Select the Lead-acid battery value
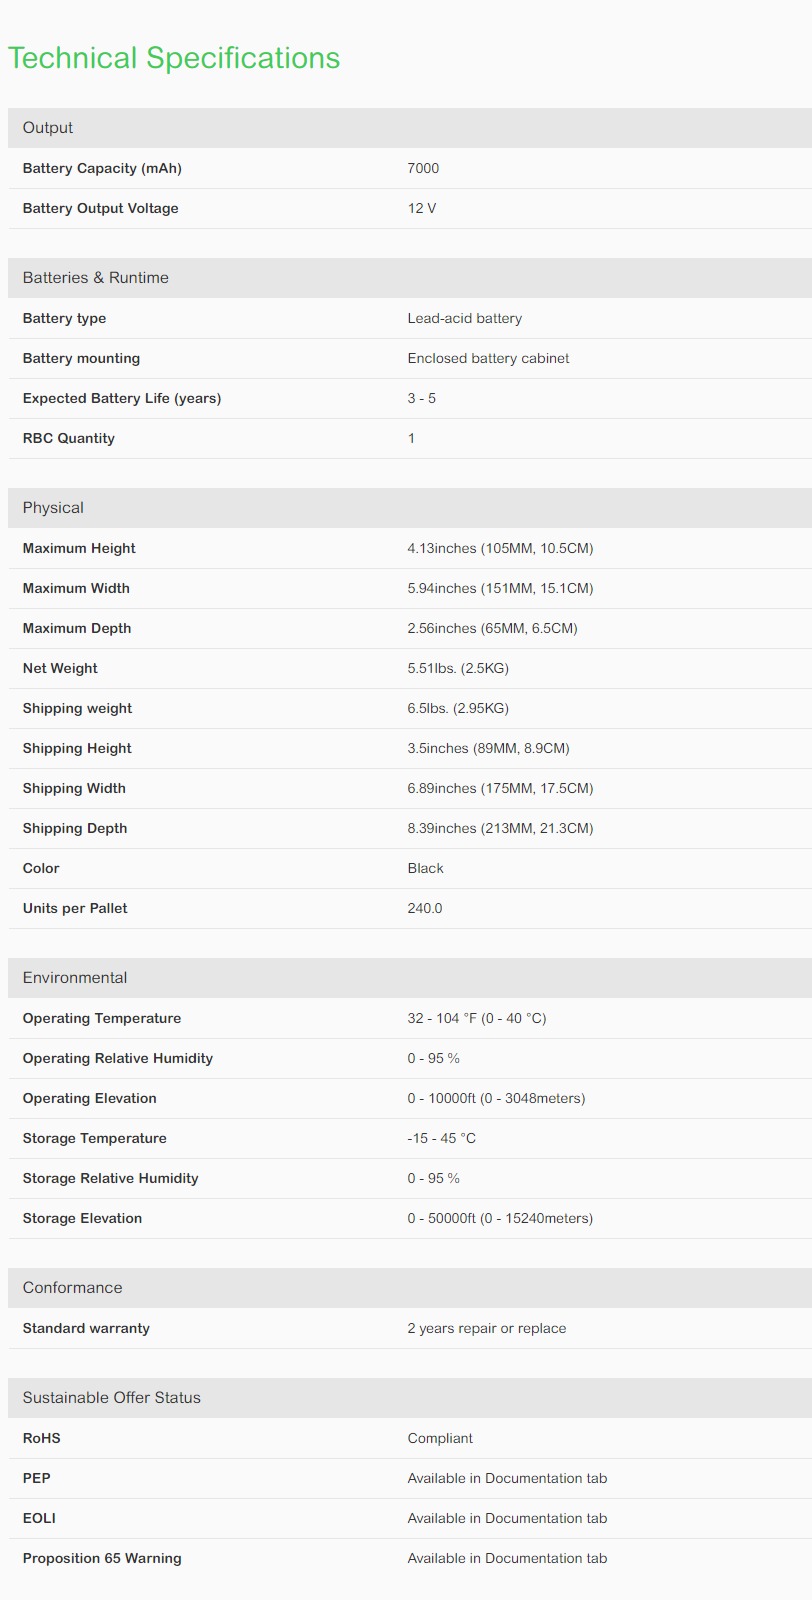The height and width of the screenshot is (1600, 812). (x=465, y=318)
